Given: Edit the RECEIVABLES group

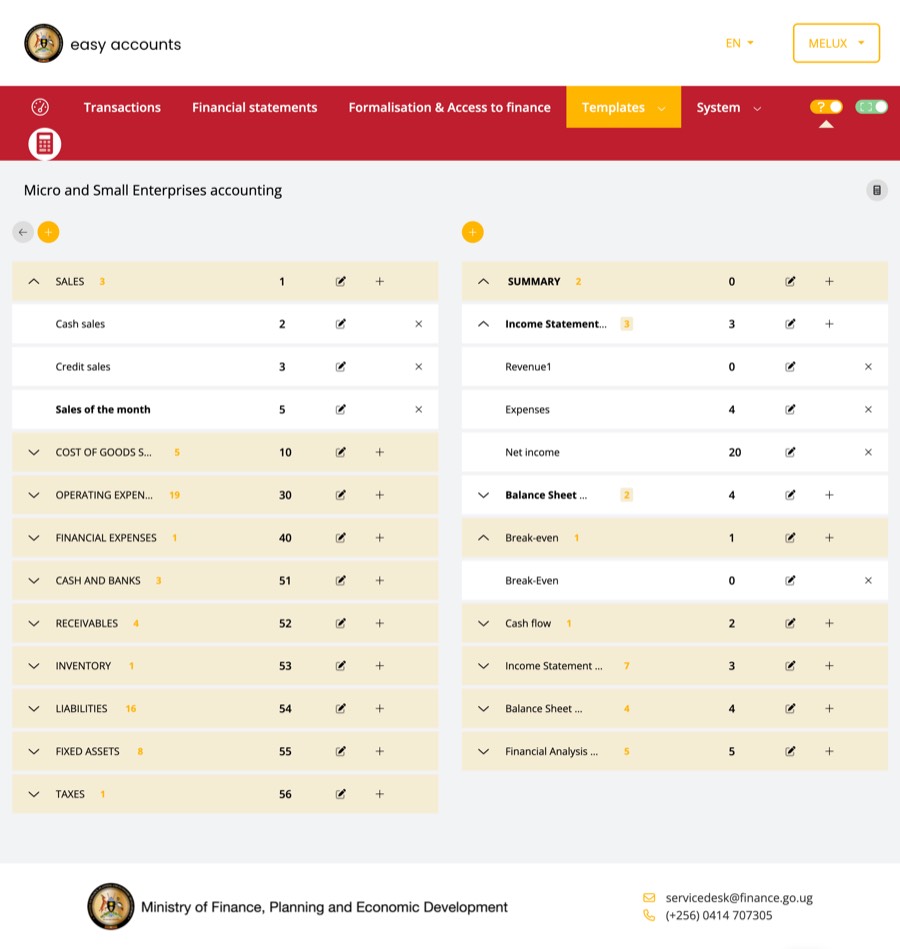Looking at the screenshot, I should point(341,623).
